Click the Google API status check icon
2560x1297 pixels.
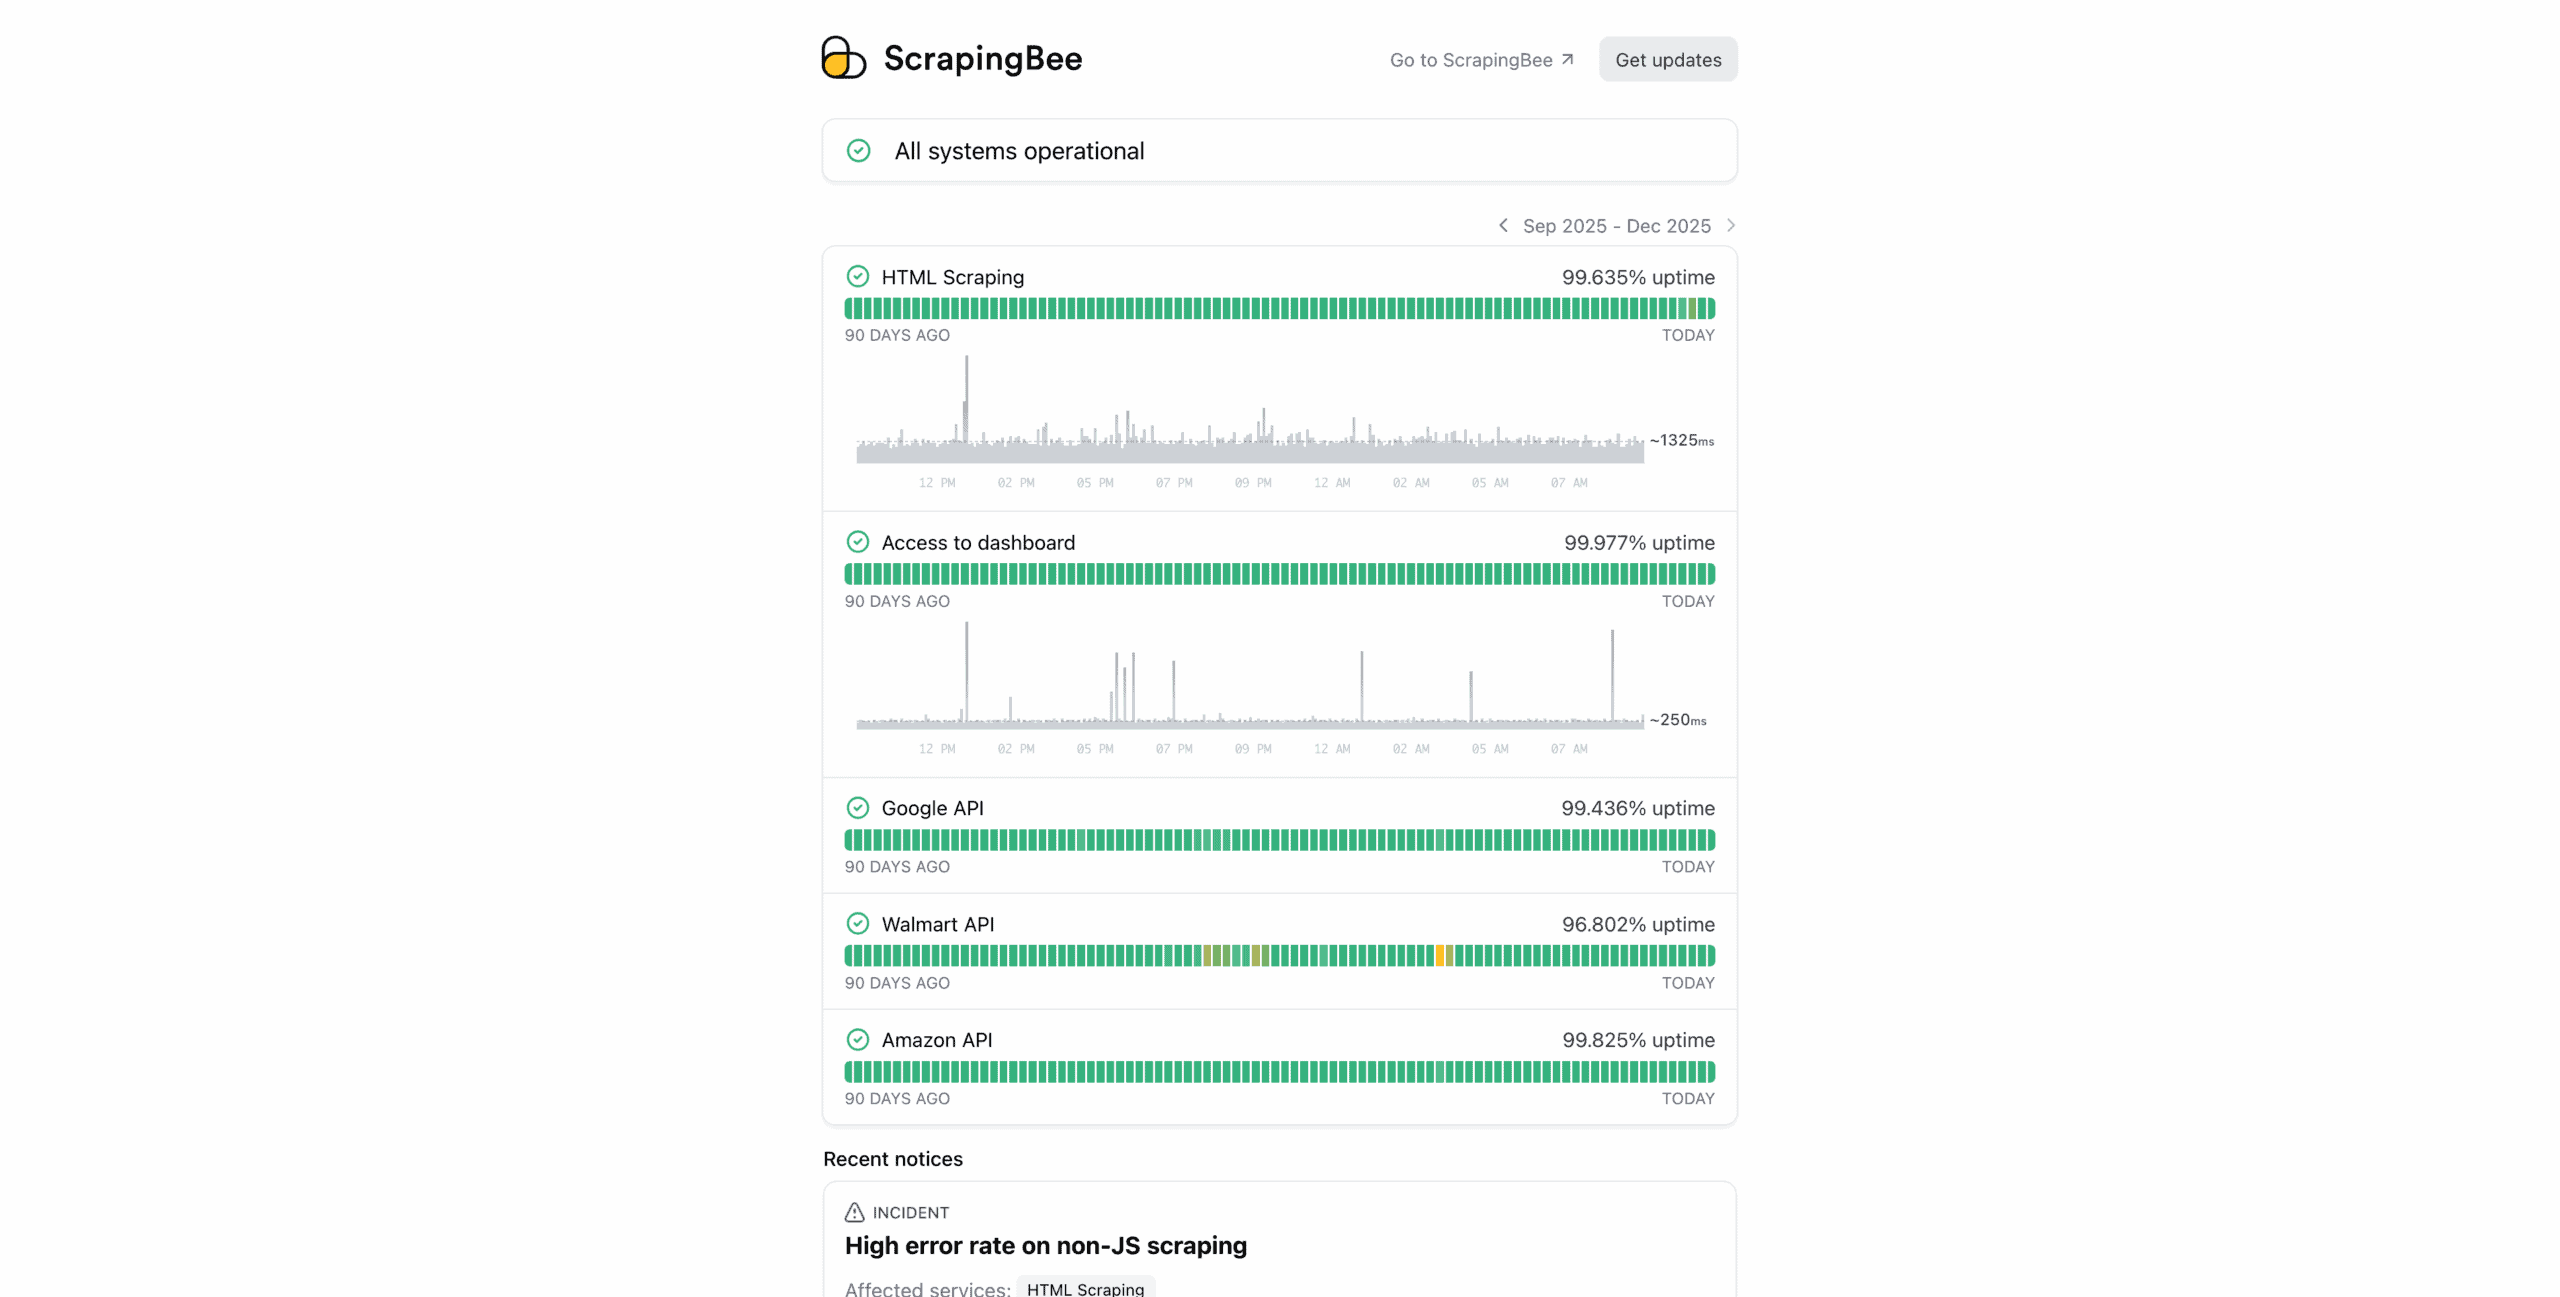858,808
